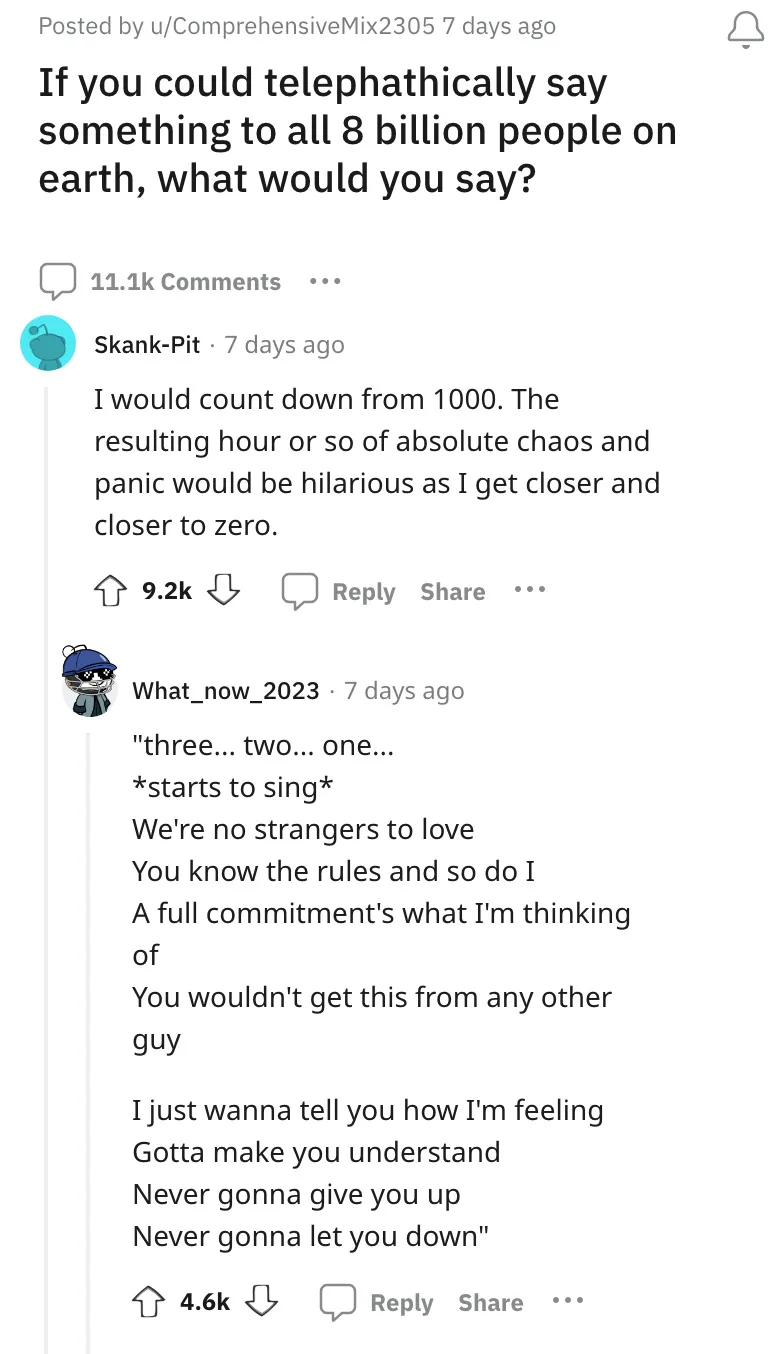Image resolution: width=784 pixels, height=1354 pixels.
Task: Open the overflow menu on What_now_2023's comment
Action: tap(567, 1301)
